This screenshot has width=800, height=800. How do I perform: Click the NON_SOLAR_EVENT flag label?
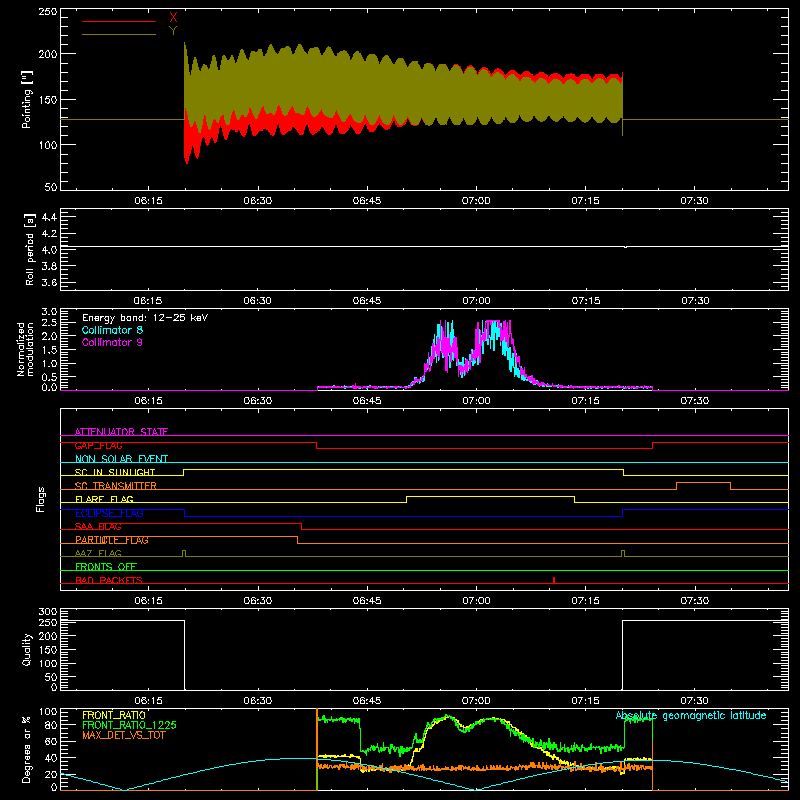121,459
